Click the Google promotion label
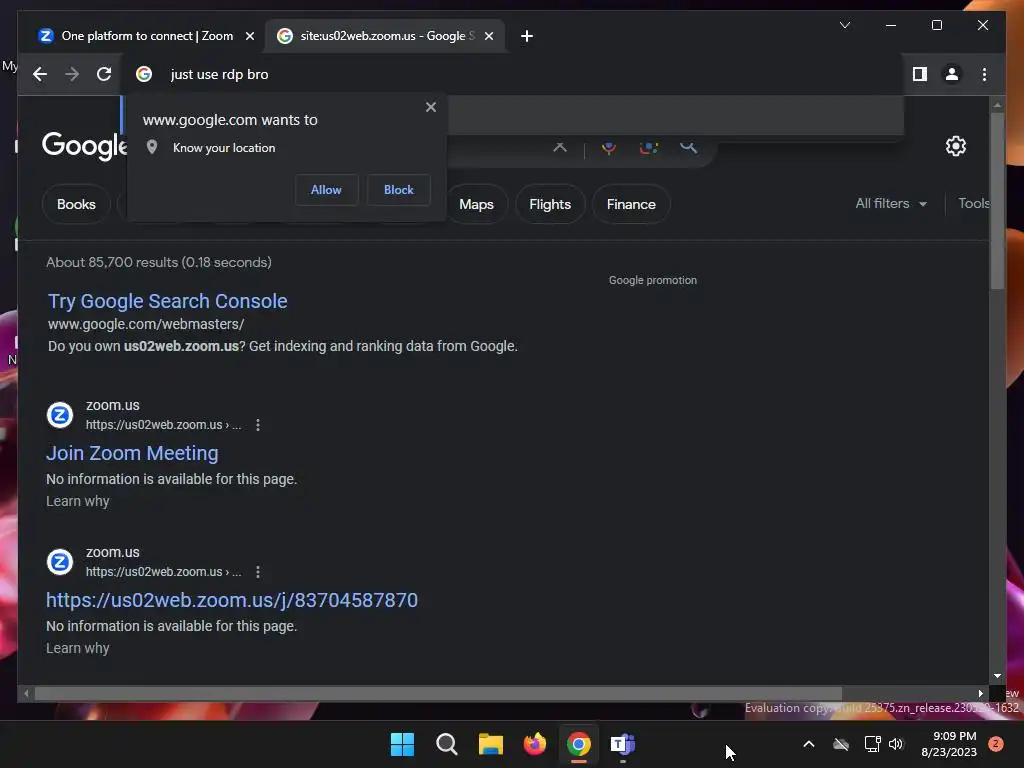The image size is (1024, 768). (652, 280)
